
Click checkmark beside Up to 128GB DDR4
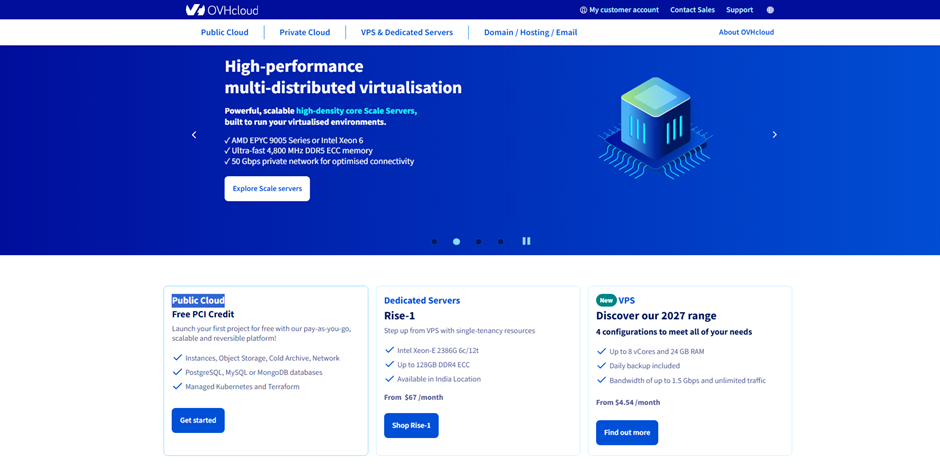pyautogui.click(x=390, y=364)
